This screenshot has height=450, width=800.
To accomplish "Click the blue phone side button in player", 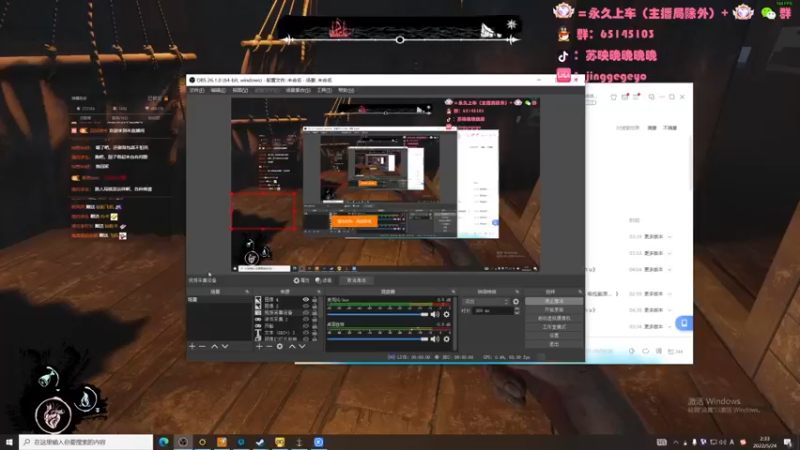I will pos(684,323).
